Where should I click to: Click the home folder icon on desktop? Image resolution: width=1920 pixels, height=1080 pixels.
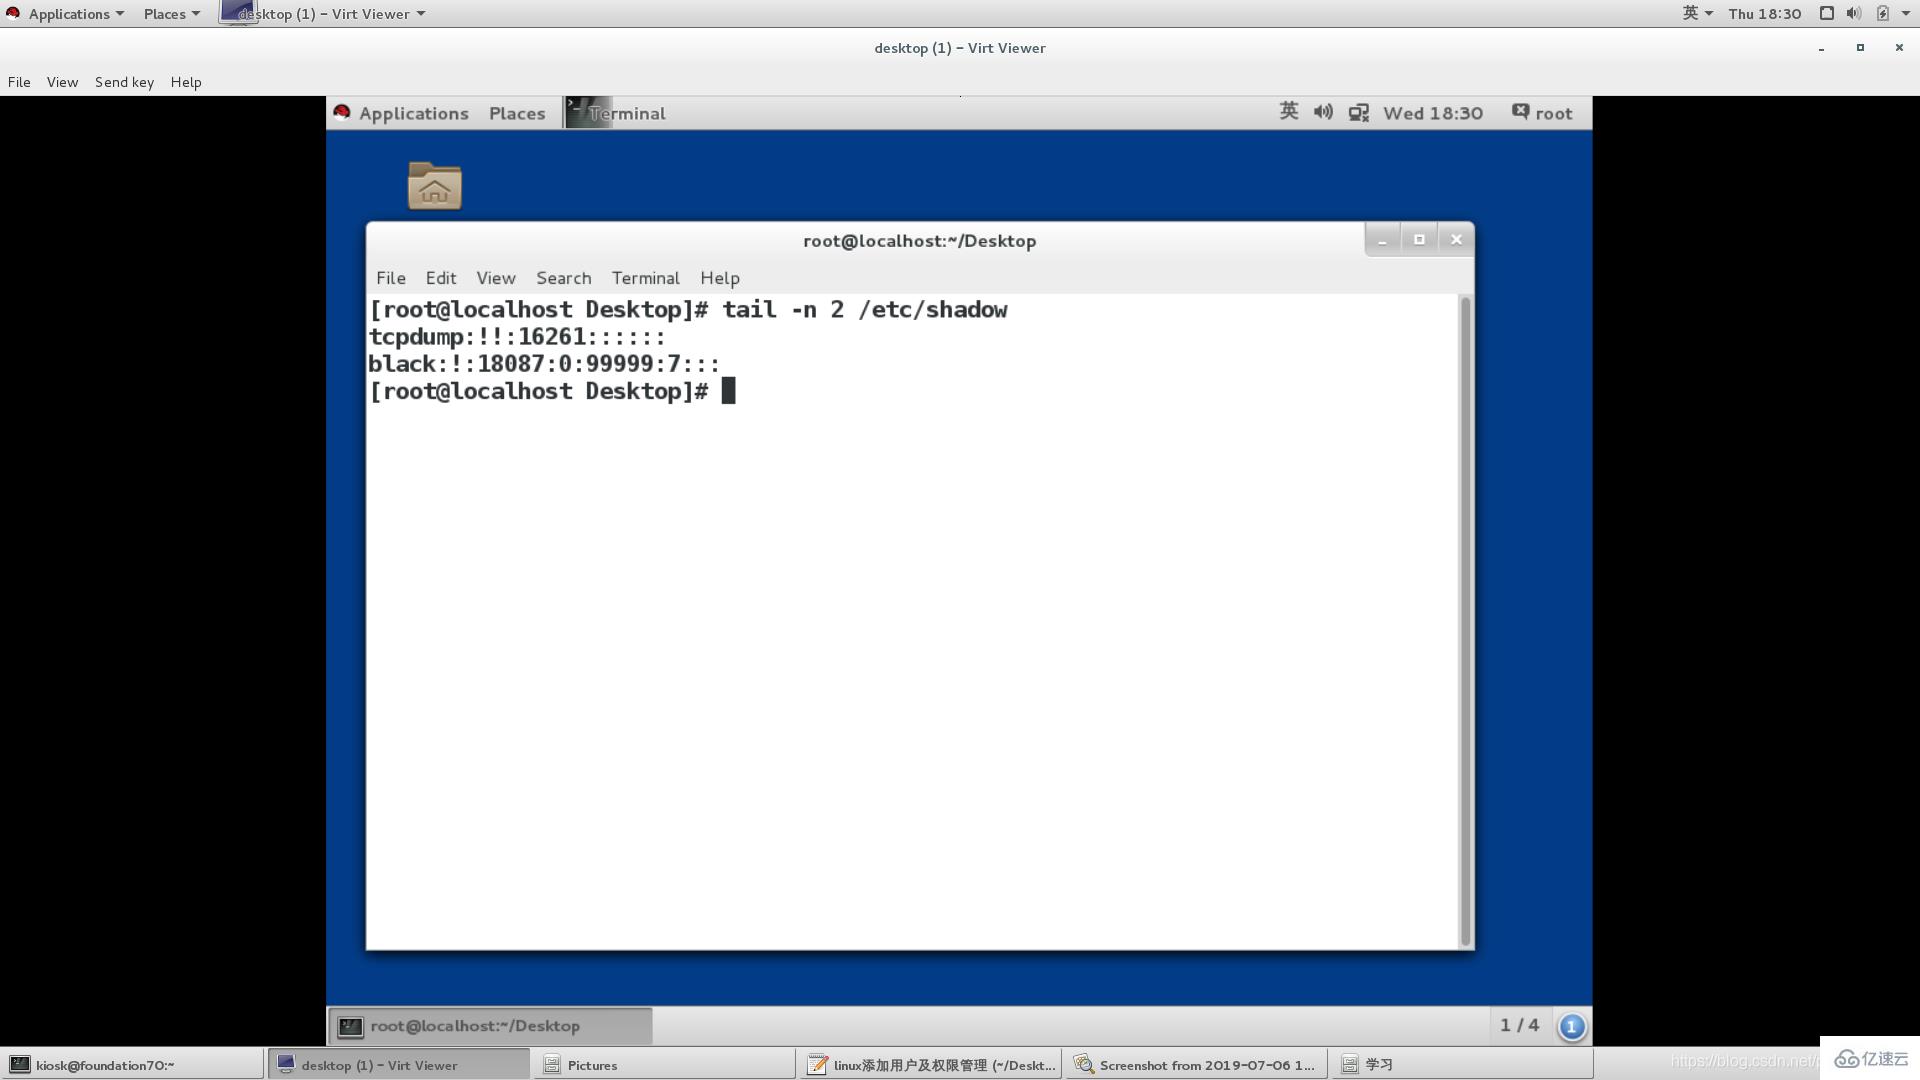point(433,183)
